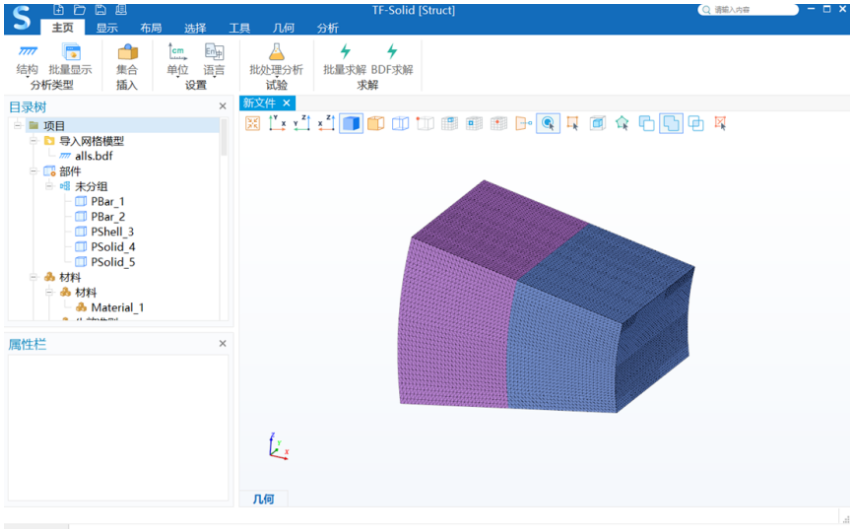Click the save icon in title bar
This screenshot has width=852, height=529.
tap(101, 10)
